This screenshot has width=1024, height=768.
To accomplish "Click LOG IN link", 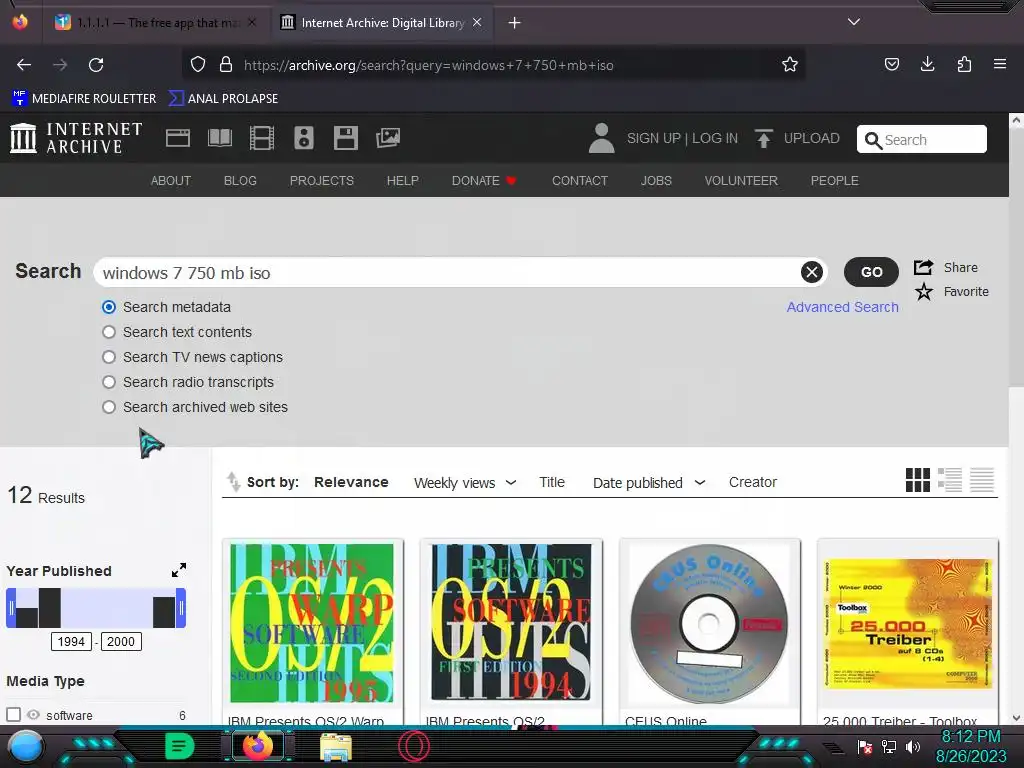I will pos(715,138).
